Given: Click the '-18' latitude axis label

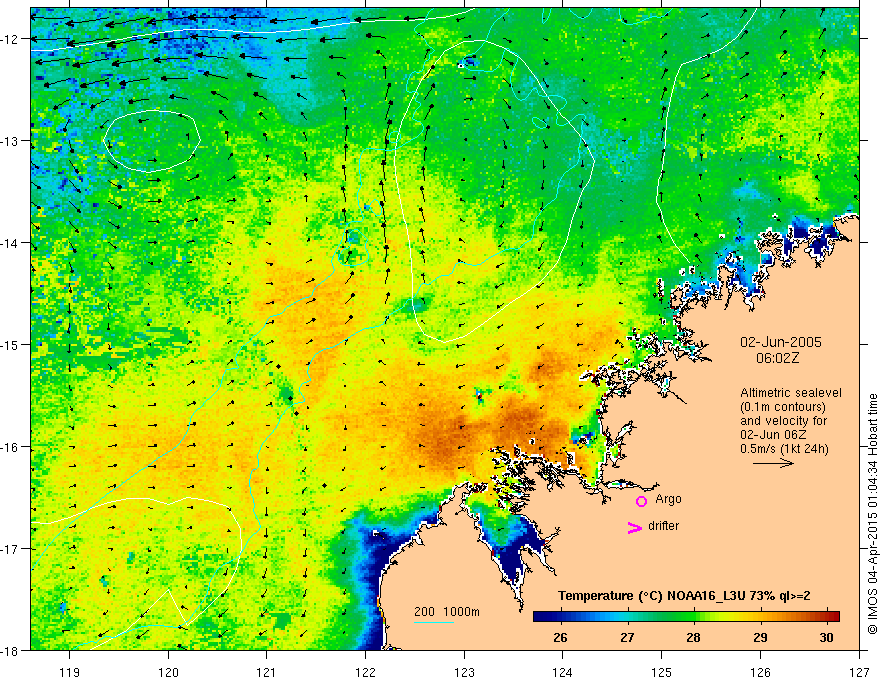Looking at the screenshot, I should pos(11,650).
